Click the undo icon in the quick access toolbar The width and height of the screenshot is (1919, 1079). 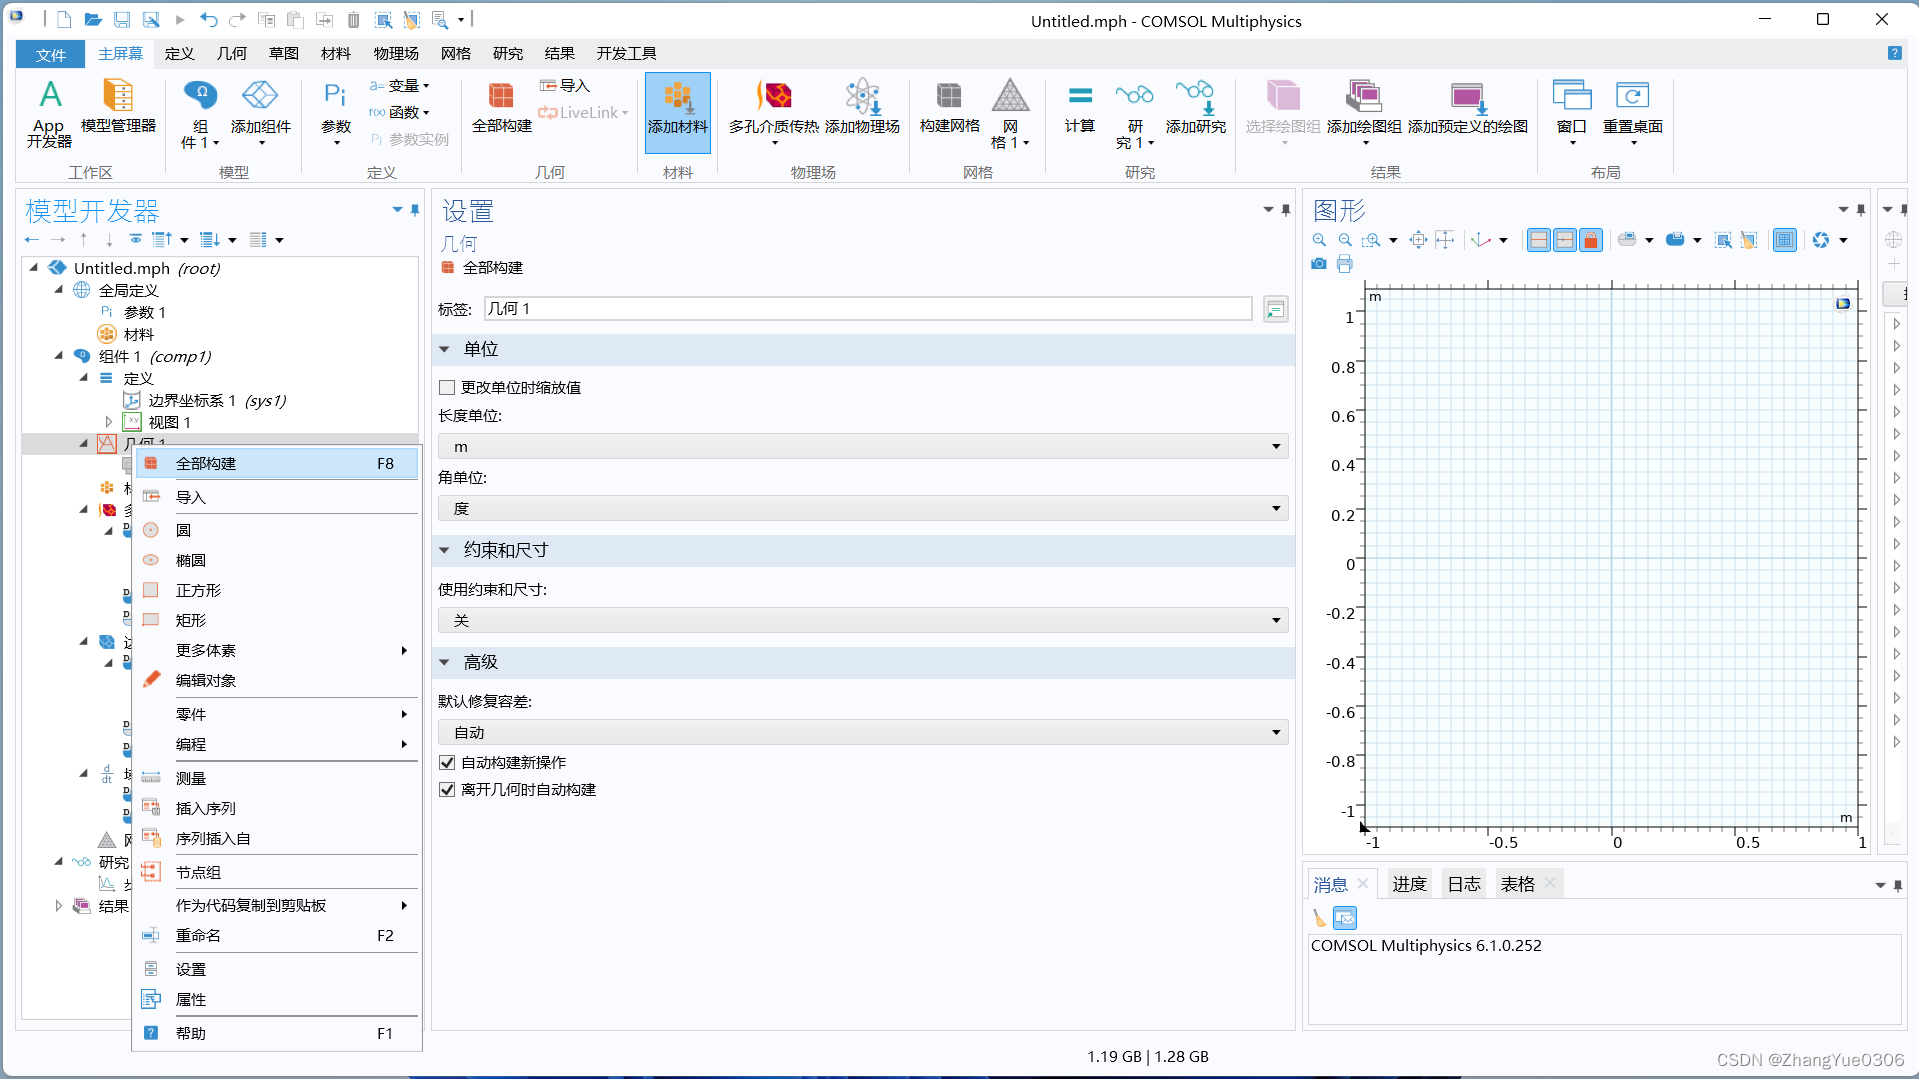208,20
